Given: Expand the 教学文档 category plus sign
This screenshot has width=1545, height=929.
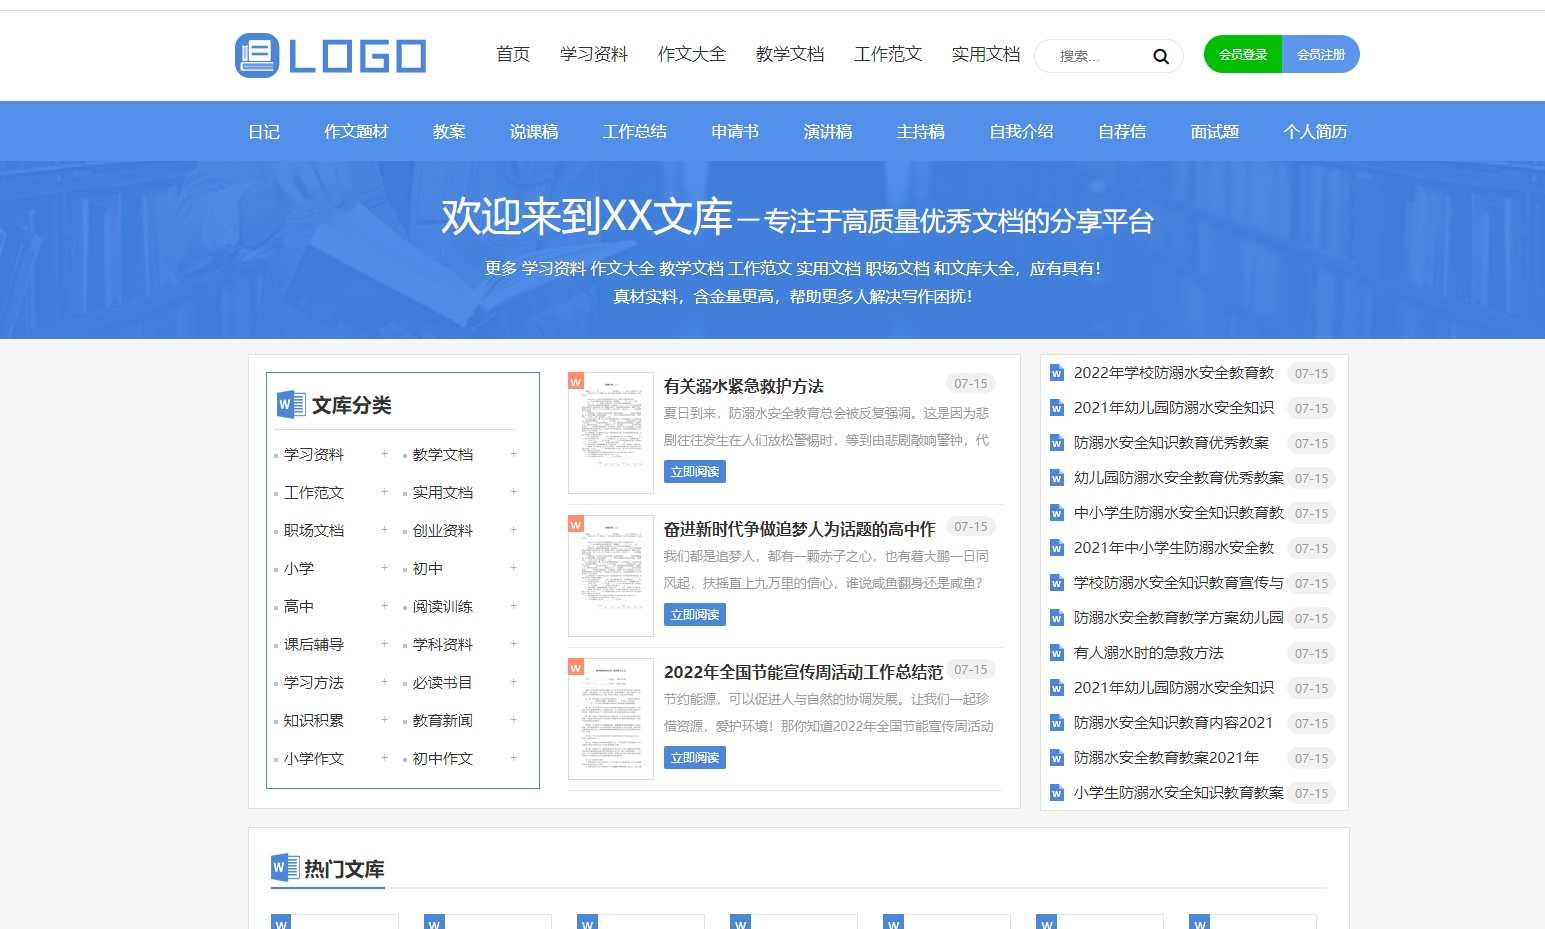Looking at the screenshot, I should pos(513,454).
